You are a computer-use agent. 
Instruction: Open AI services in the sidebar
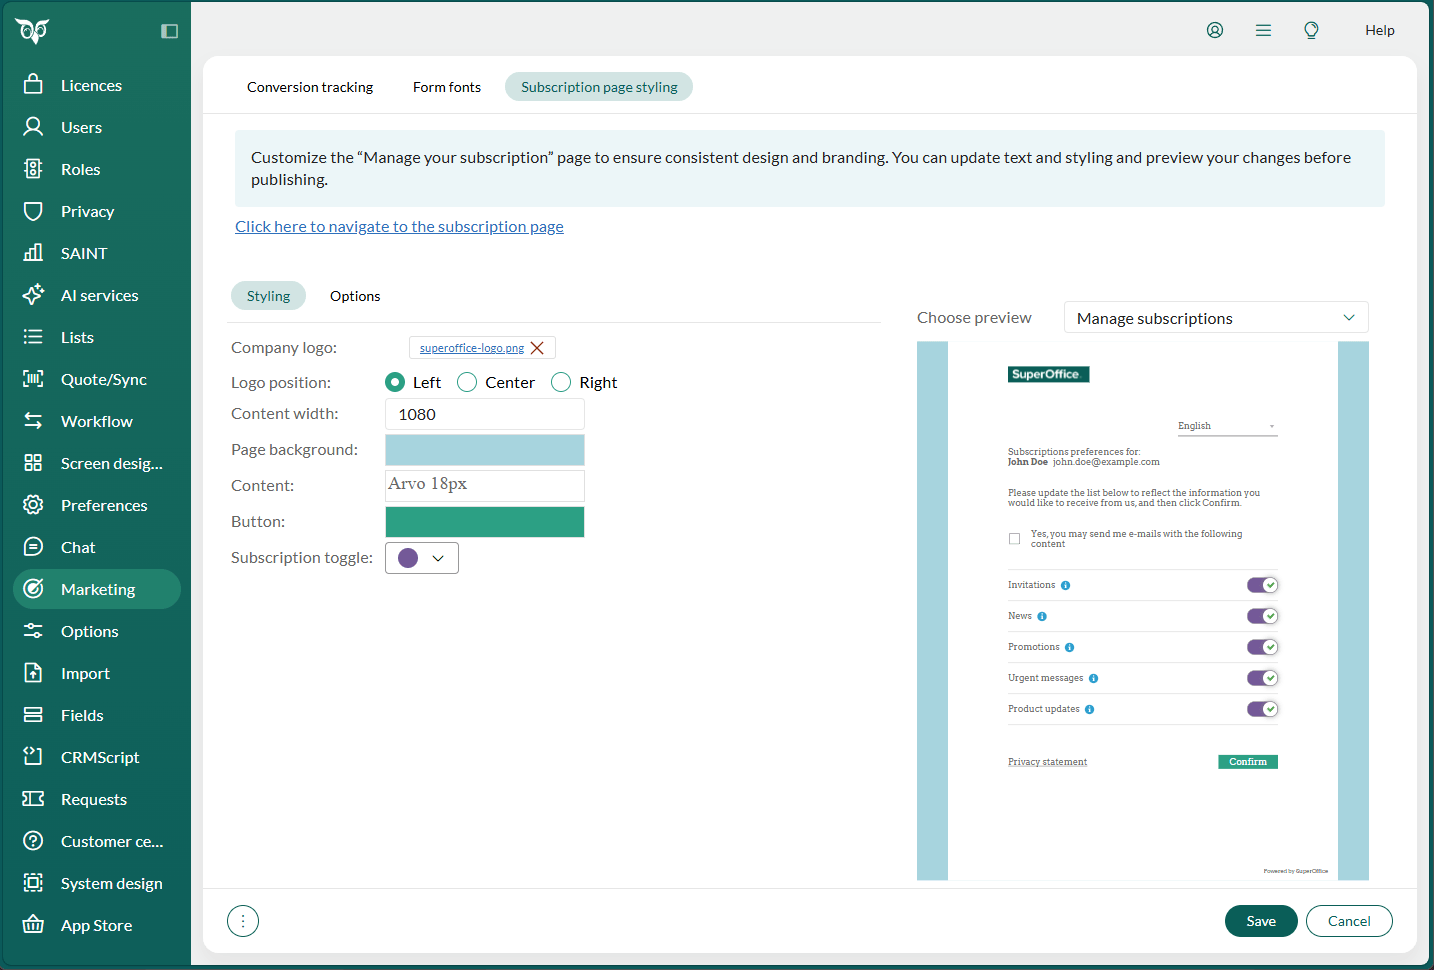coord(97,295)
